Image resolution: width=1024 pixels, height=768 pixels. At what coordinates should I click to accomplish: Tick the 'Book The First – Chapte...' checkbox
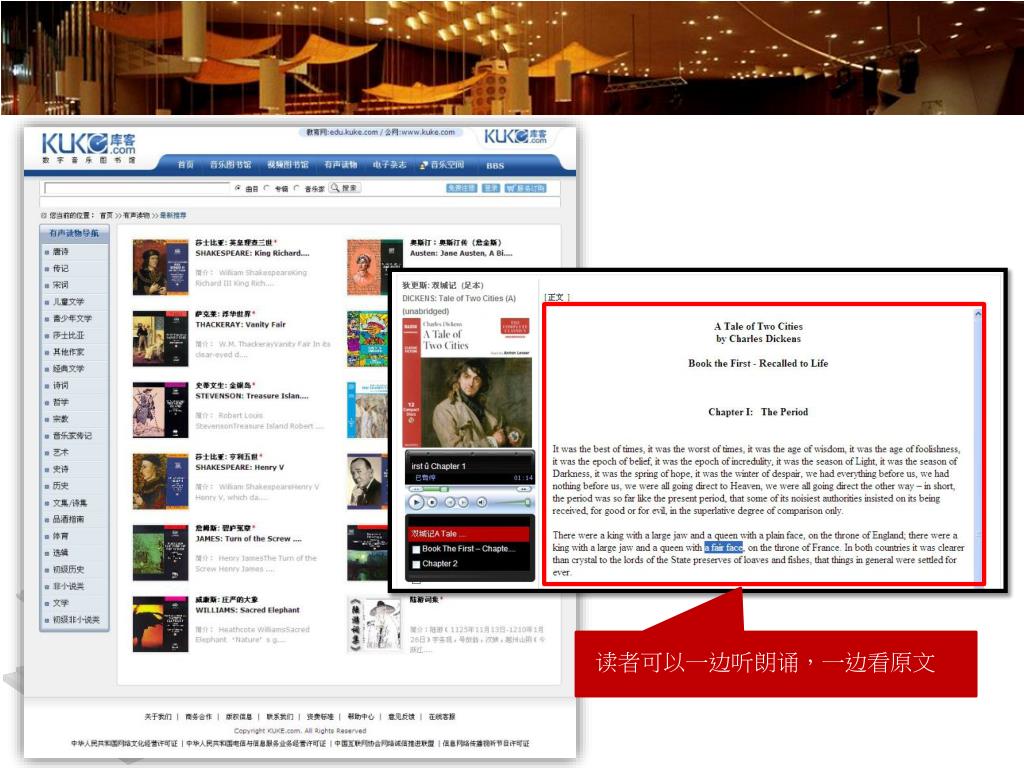click(x=416, y=549)
